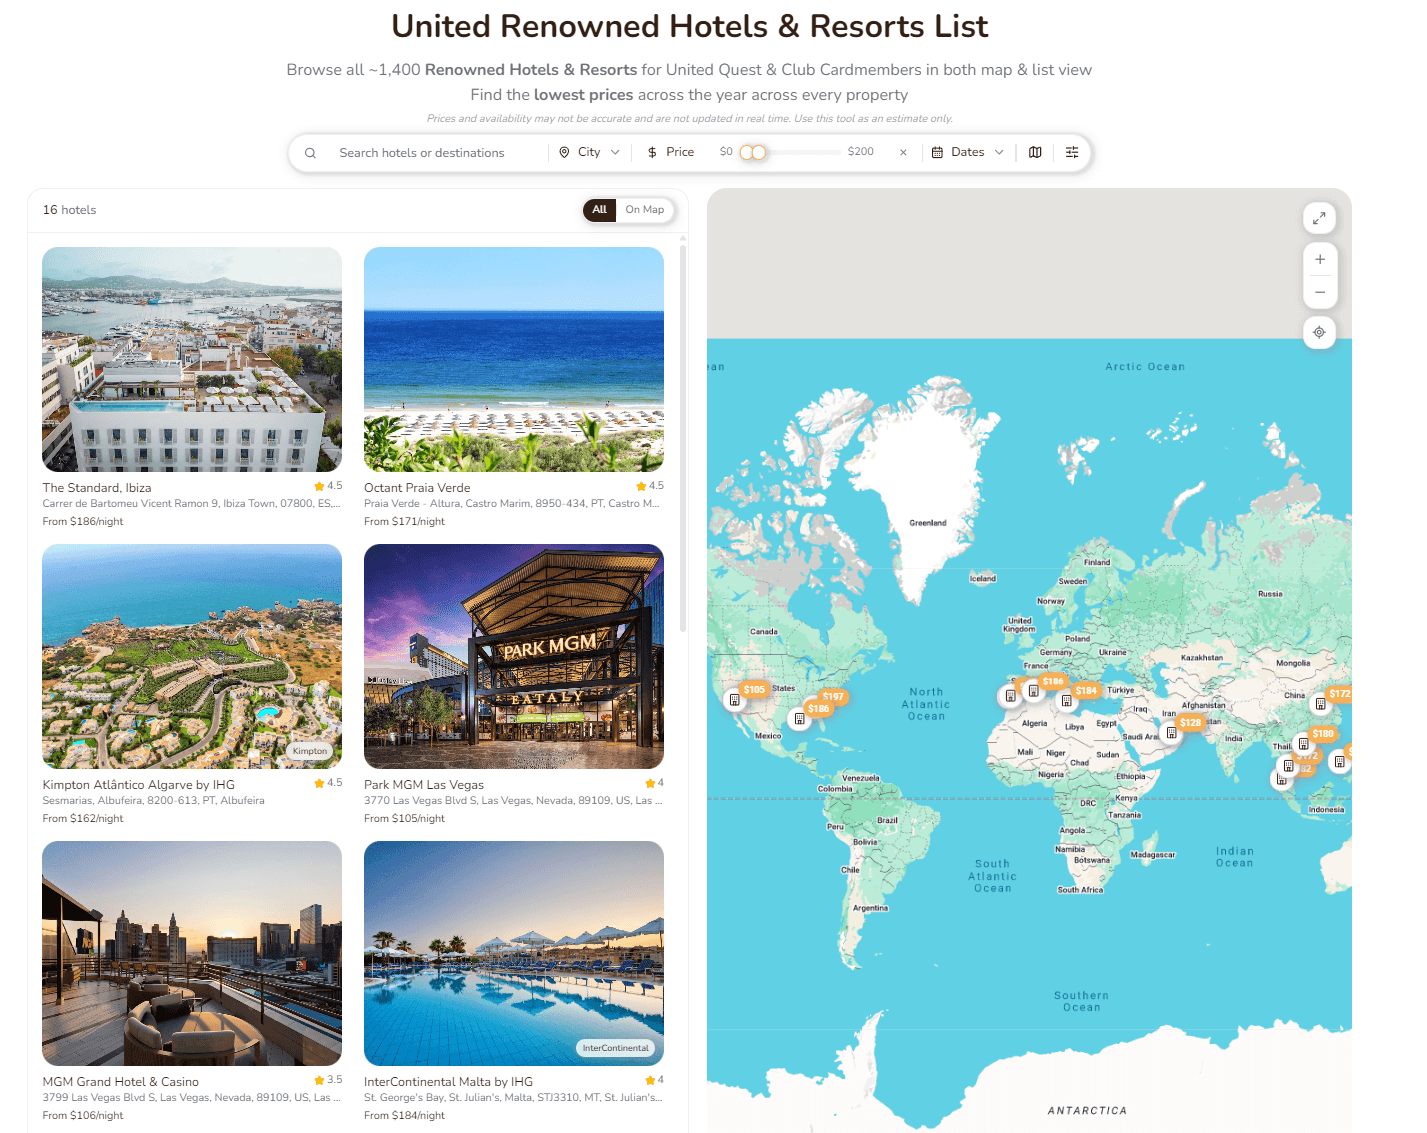Open InterContinental Malta by IHG title

(x=448, y=1082)
